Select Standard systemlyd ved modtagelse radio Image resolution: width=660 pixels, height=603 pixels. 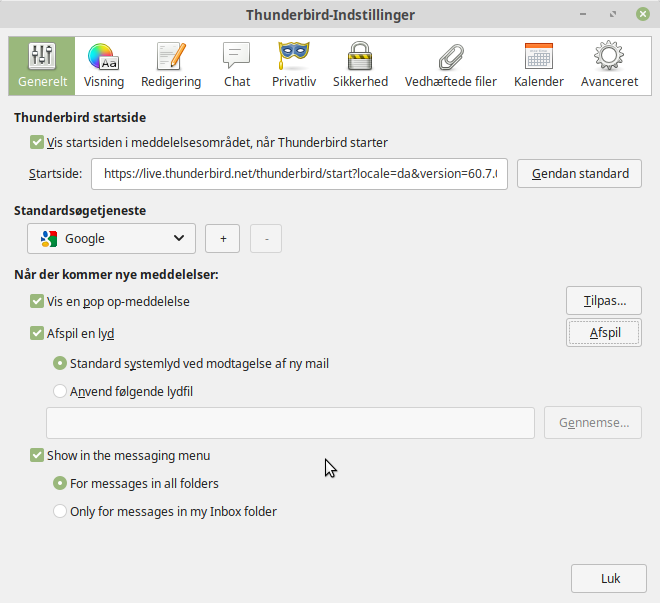click(x=60, y=363)
